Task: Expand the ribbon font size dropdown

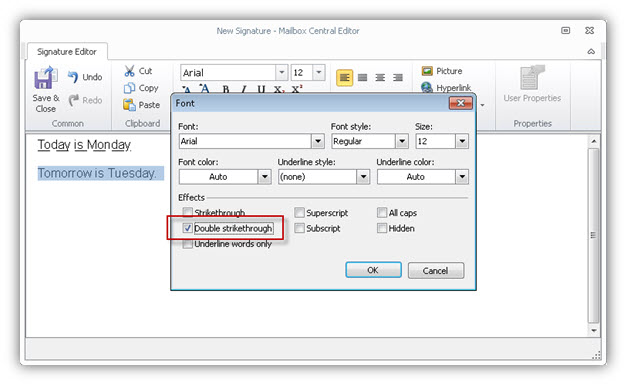Action: (x=319, y=72)
